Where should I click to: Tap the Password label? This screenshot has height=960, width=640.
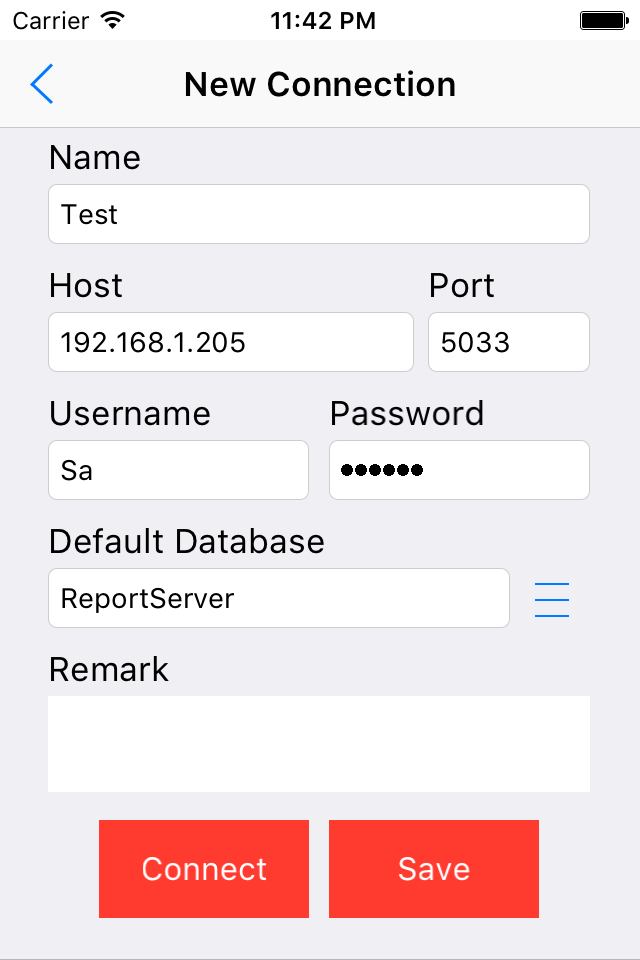pos(407,413)
